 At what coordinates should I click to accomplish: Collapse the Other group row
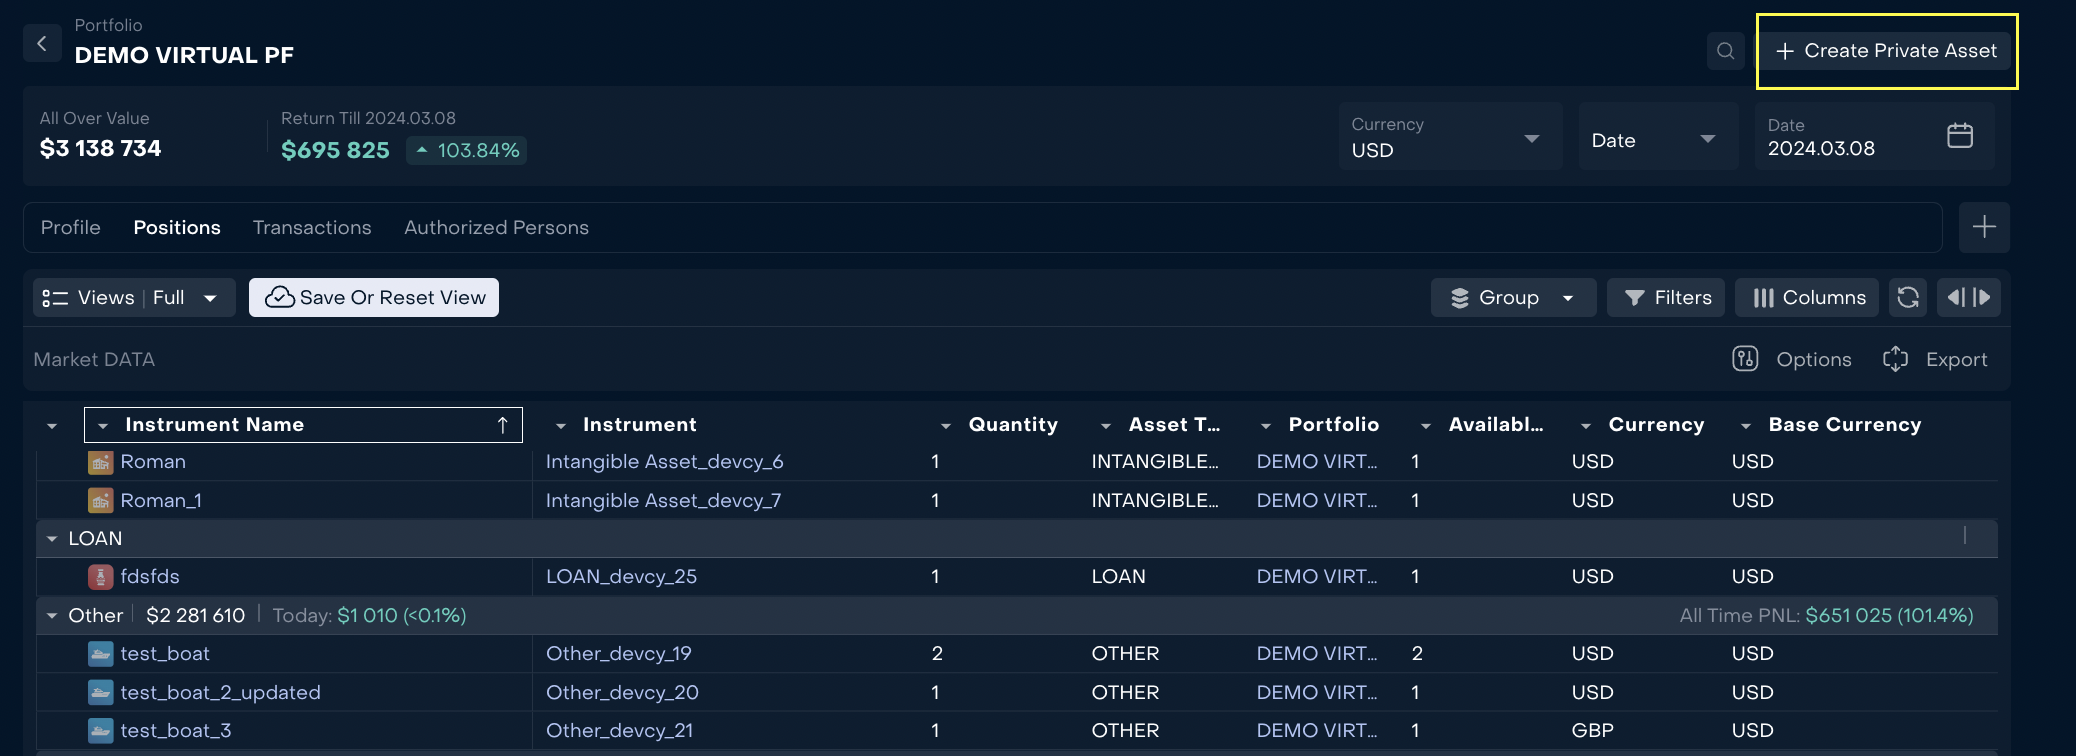tap(52, 616)
